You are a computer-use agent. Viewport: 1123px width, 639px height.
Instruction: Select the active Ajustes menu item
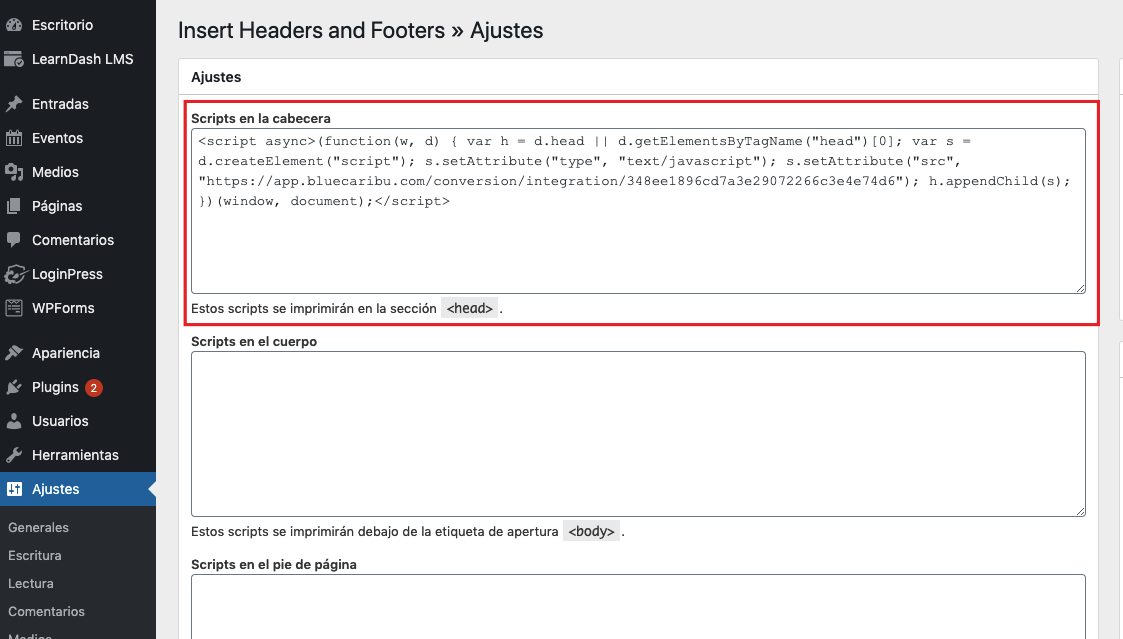coord(77,489)
